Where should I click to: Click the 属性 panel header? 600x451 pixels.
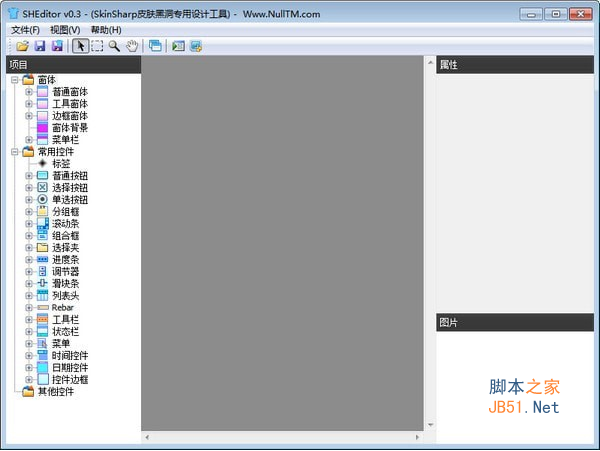coord(515,65)
